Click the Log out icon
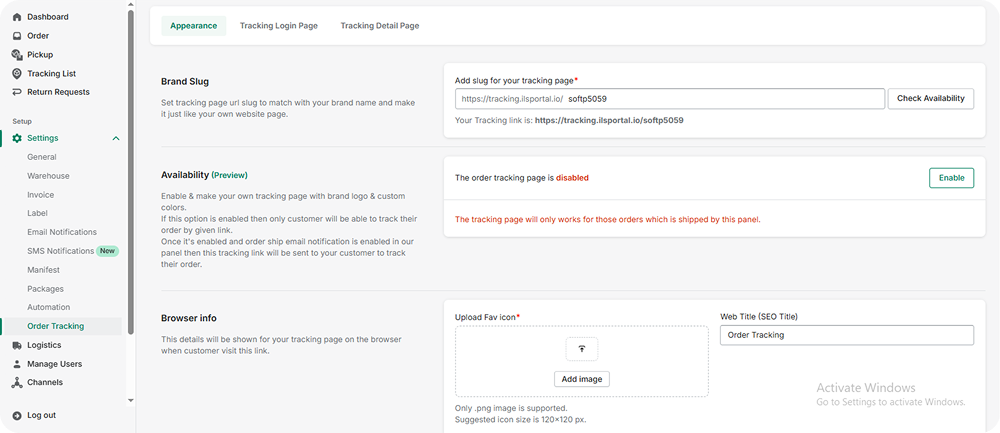 click(17, 415)
